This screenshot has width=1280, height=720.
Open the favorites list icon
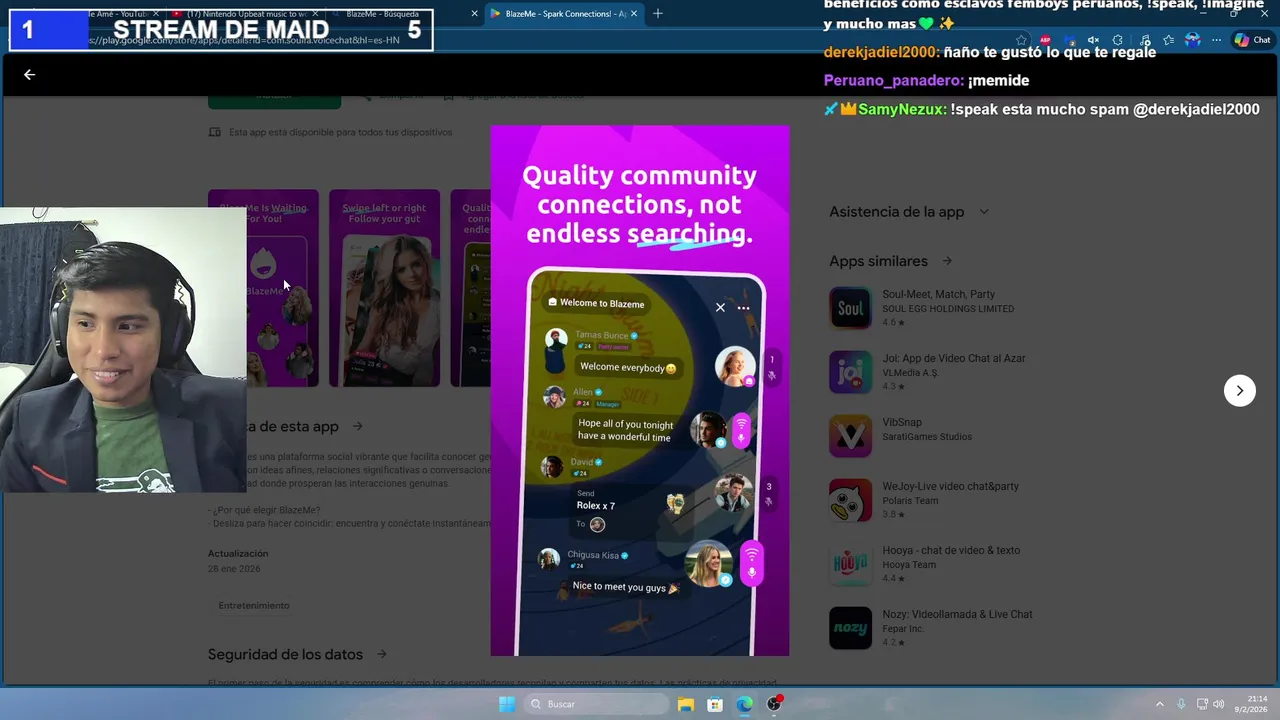pyautogui.click(x=1168, y=40)
